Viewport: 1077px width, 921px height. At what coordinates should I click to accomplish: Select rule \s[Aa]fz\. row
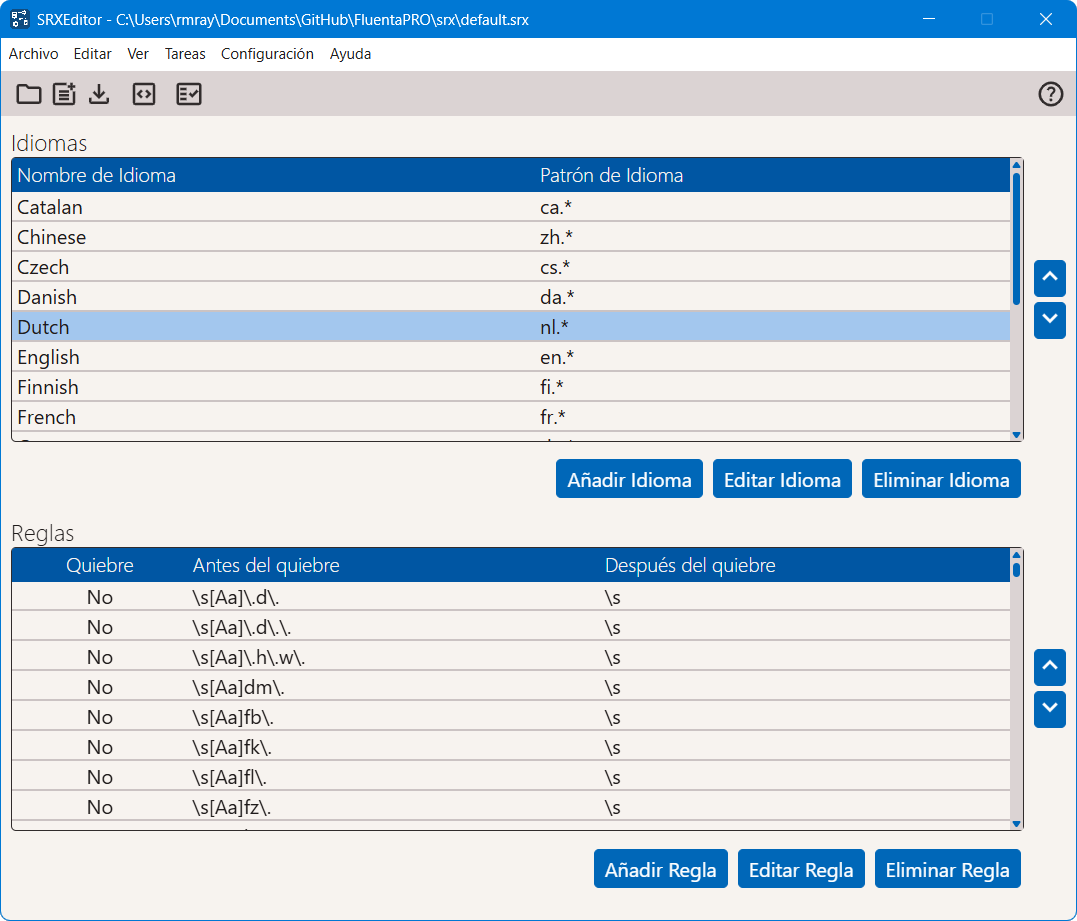click(511, 807)
